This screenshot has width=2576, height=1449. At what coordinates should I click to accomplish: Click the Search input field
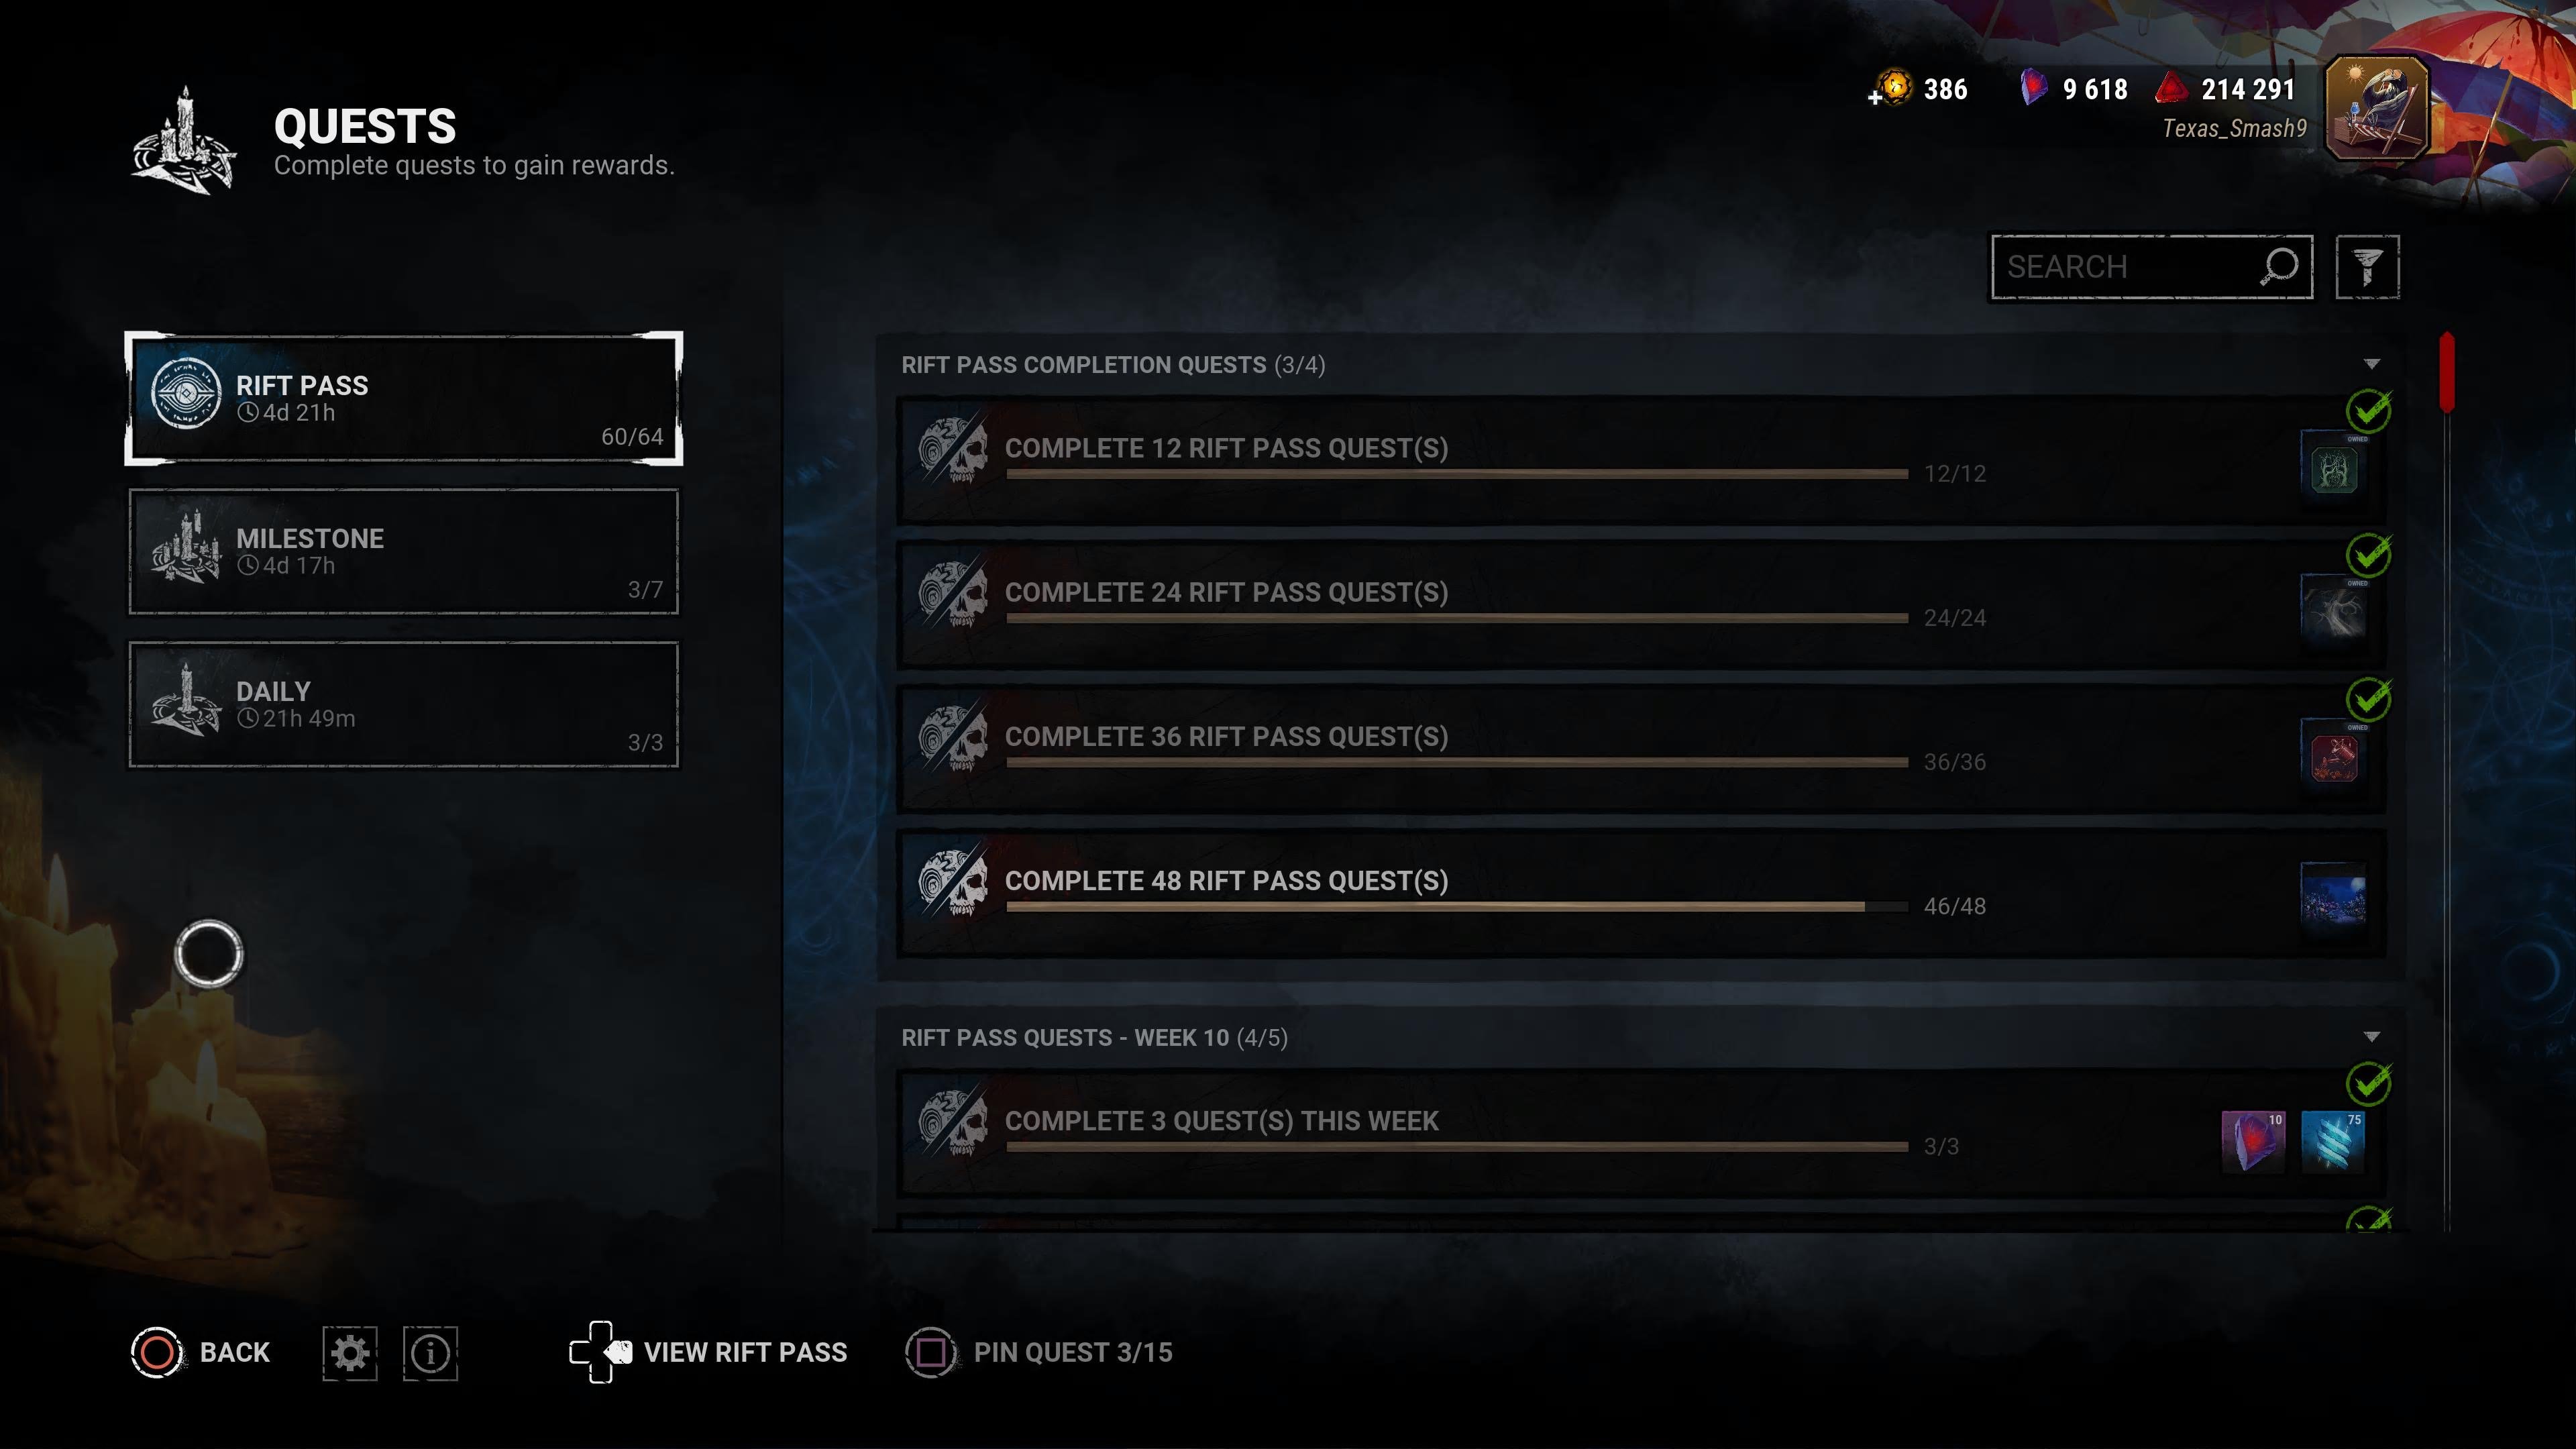point(2152,267)
